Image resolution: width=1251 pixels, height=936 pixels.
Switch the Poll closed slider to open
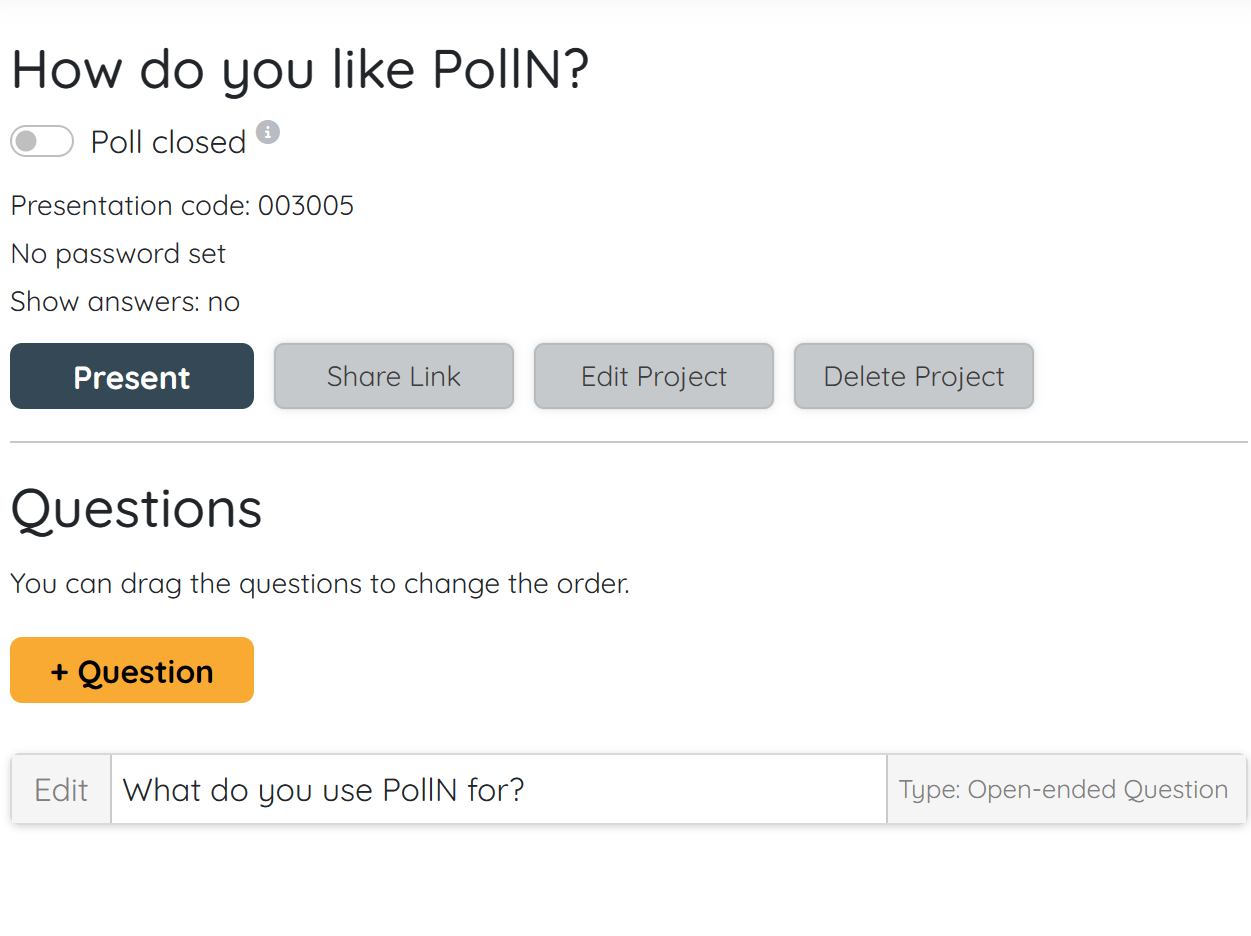(x=41, y=141)
